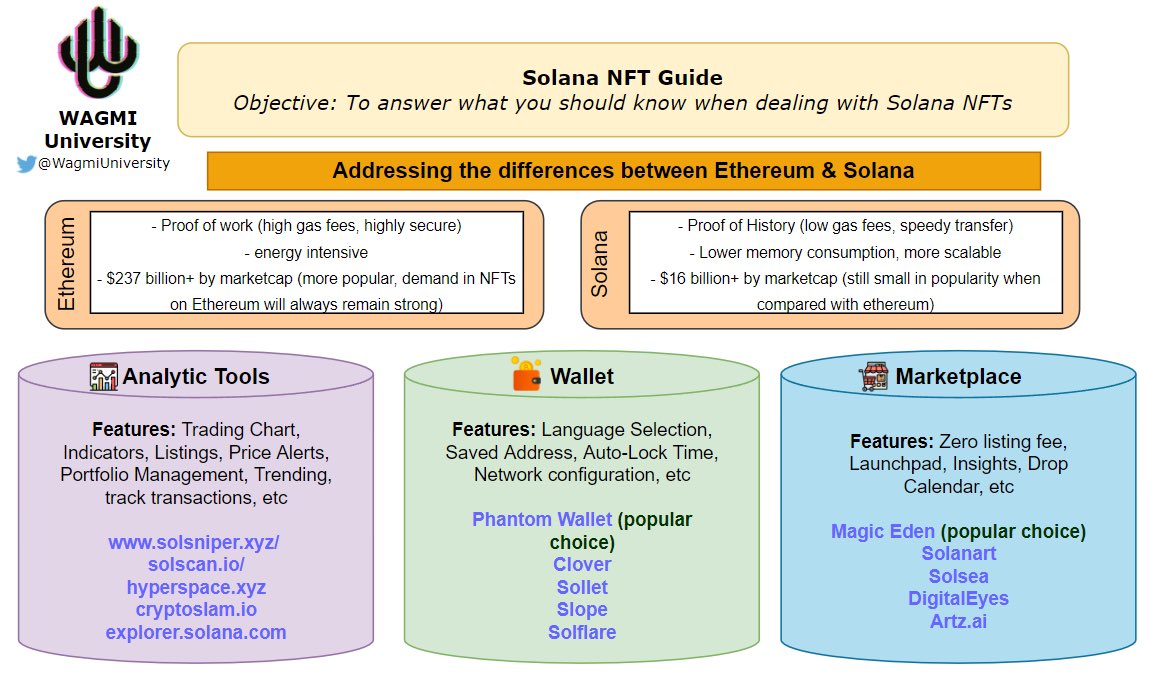Select the Clover wallet link
1155x682 pixels.
click(582, 565)
